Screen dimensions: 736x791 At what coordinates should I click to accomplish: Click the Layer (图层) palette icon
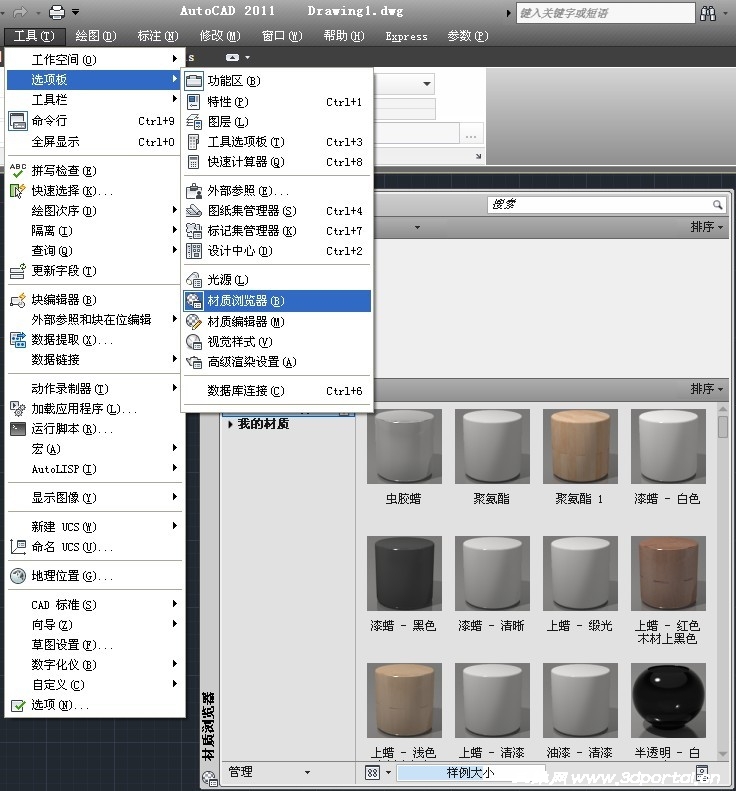coord(194,122)
